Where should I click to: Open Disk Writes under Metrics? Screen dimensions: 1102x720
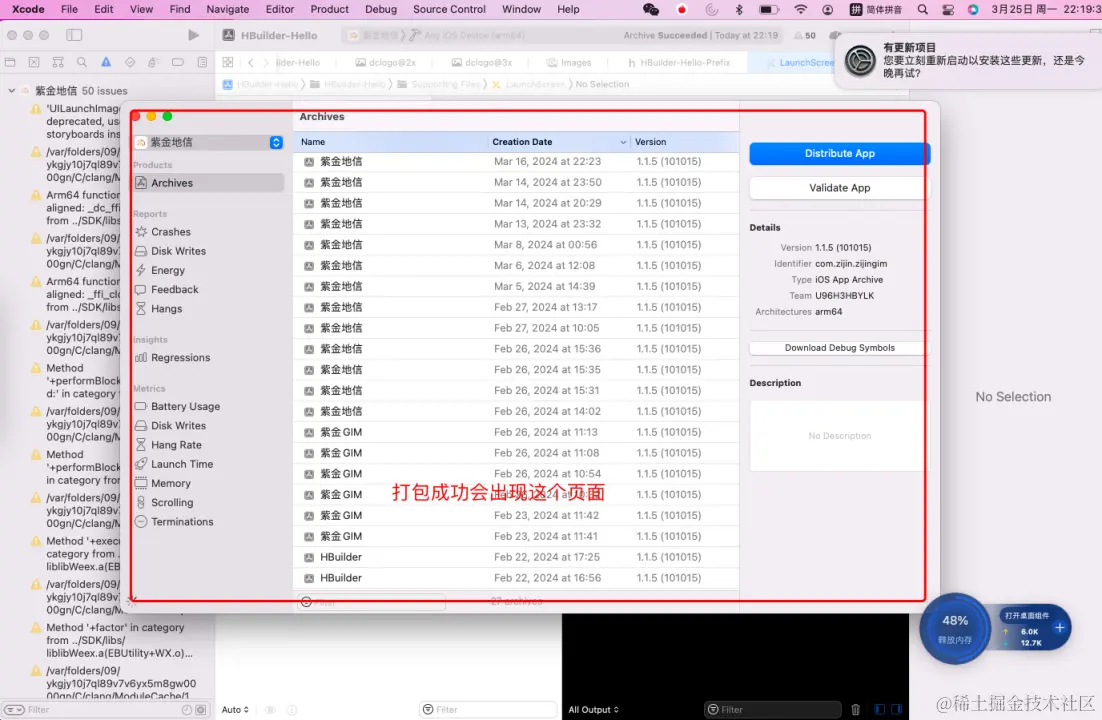(178, 425)
